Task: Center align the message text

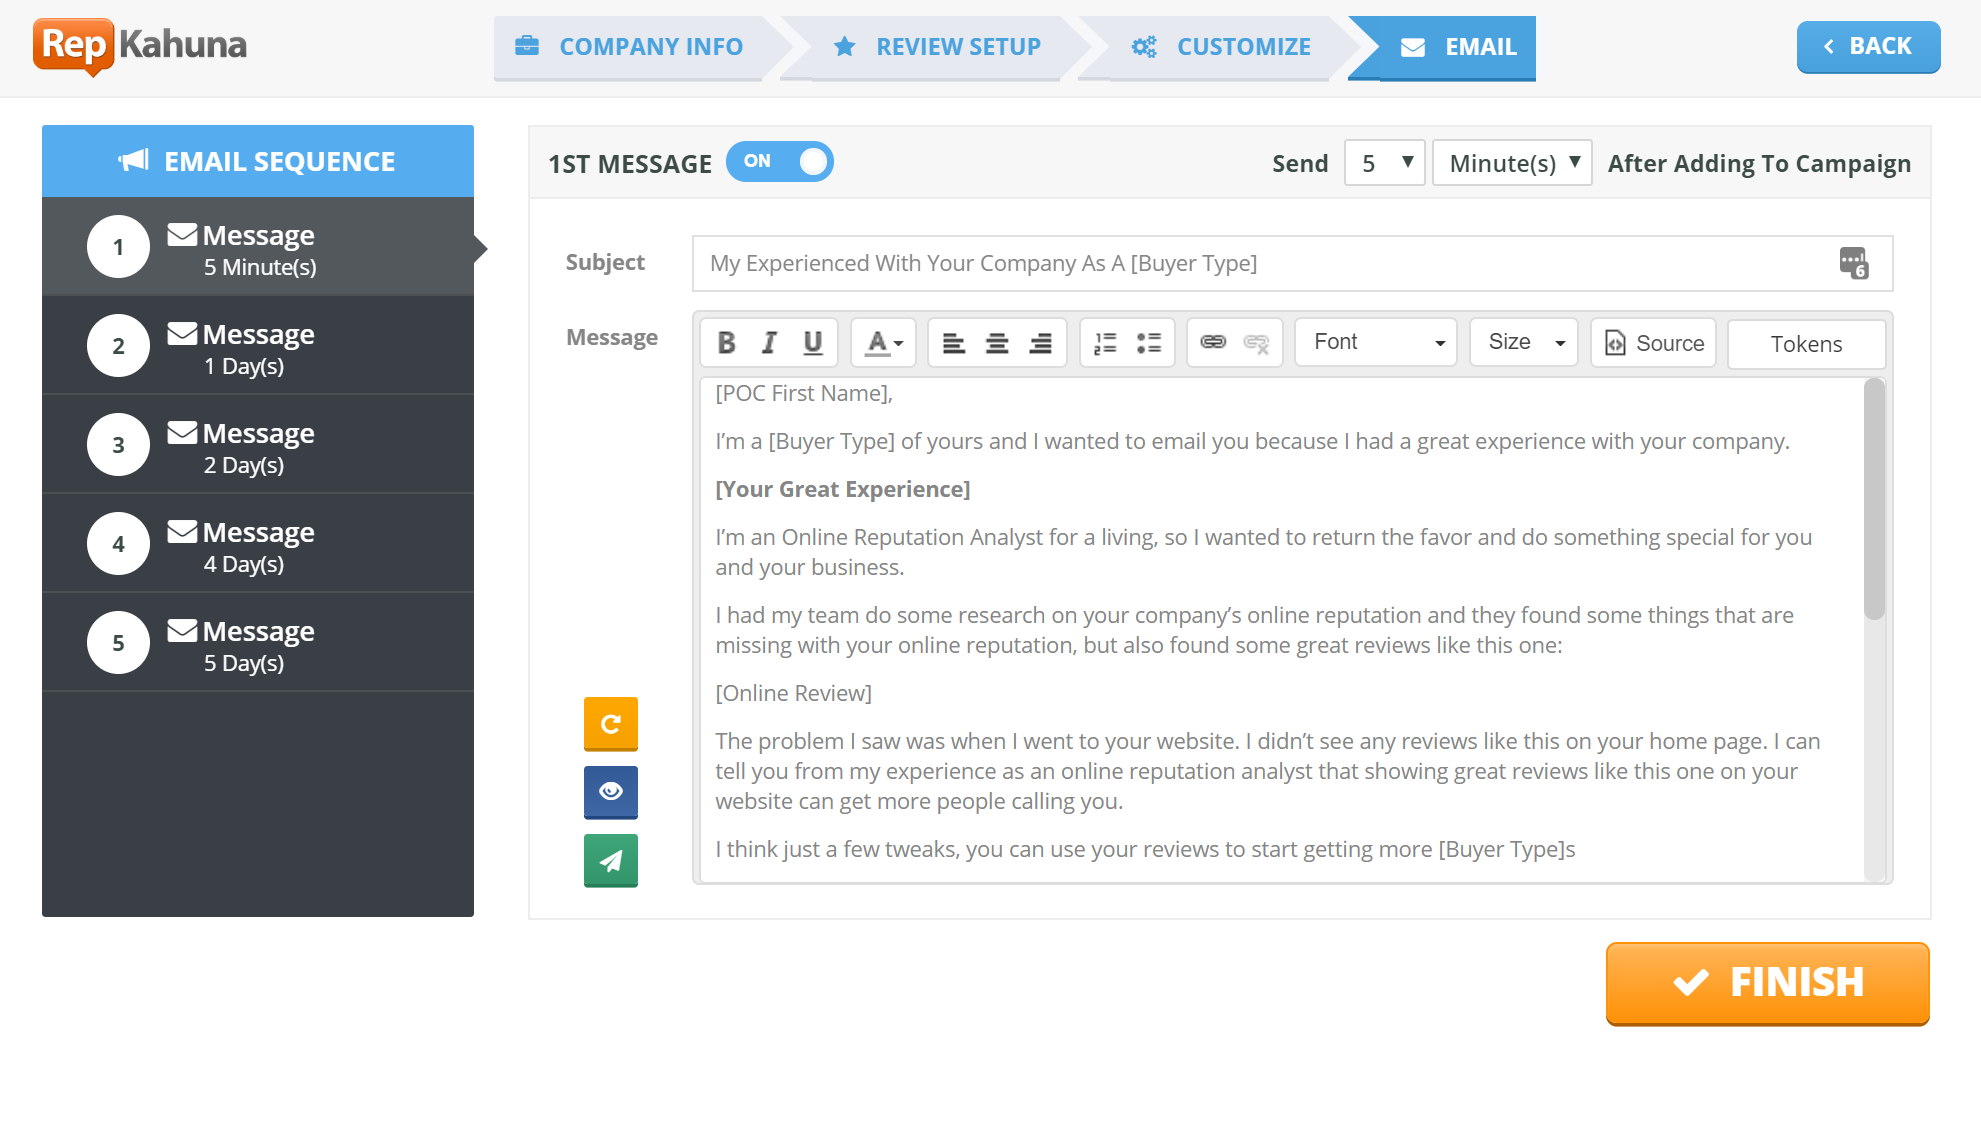Action: (997, 343)
